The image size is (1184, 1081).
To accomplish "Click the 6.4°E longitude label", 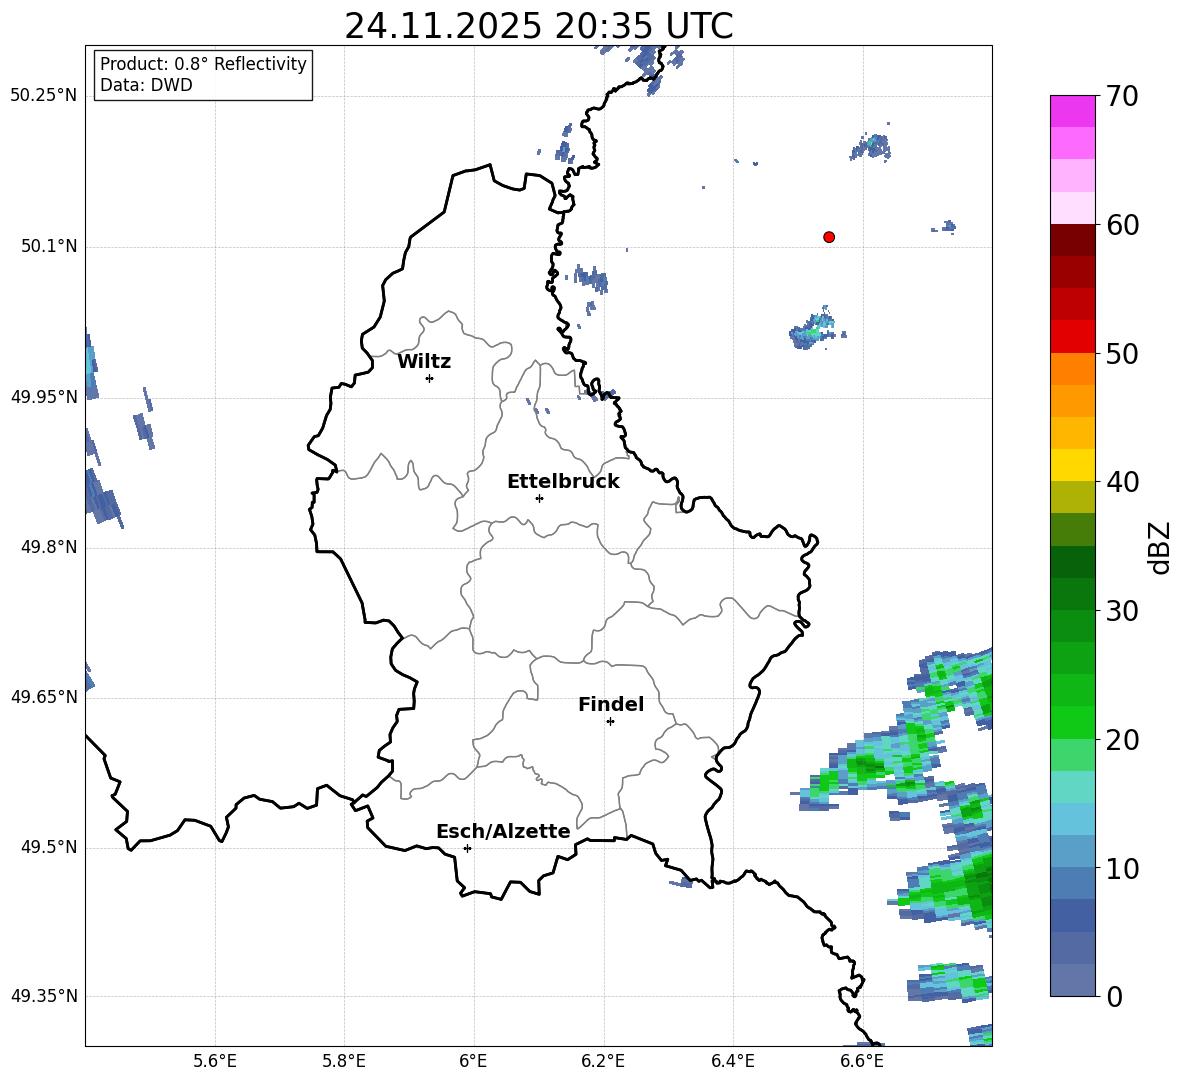I will pos(732,1061).
